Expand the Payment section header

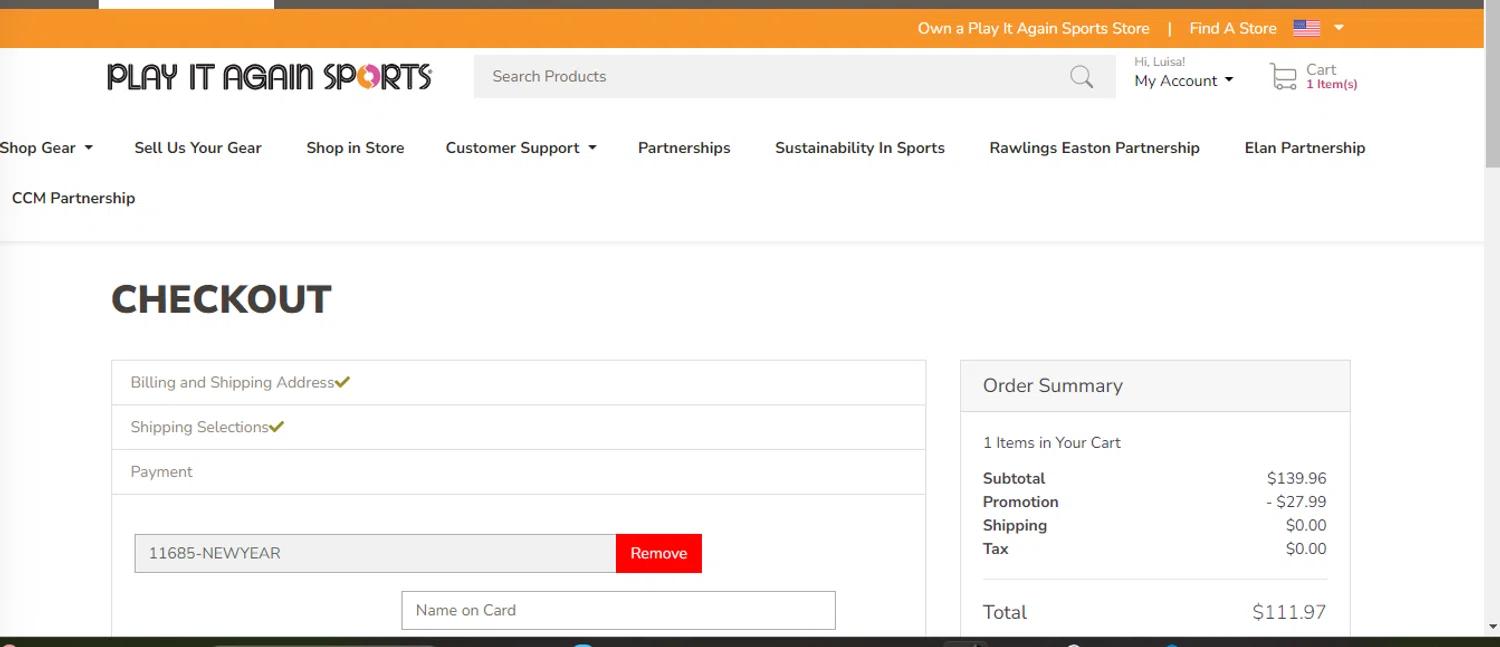(x=518, y=472)
